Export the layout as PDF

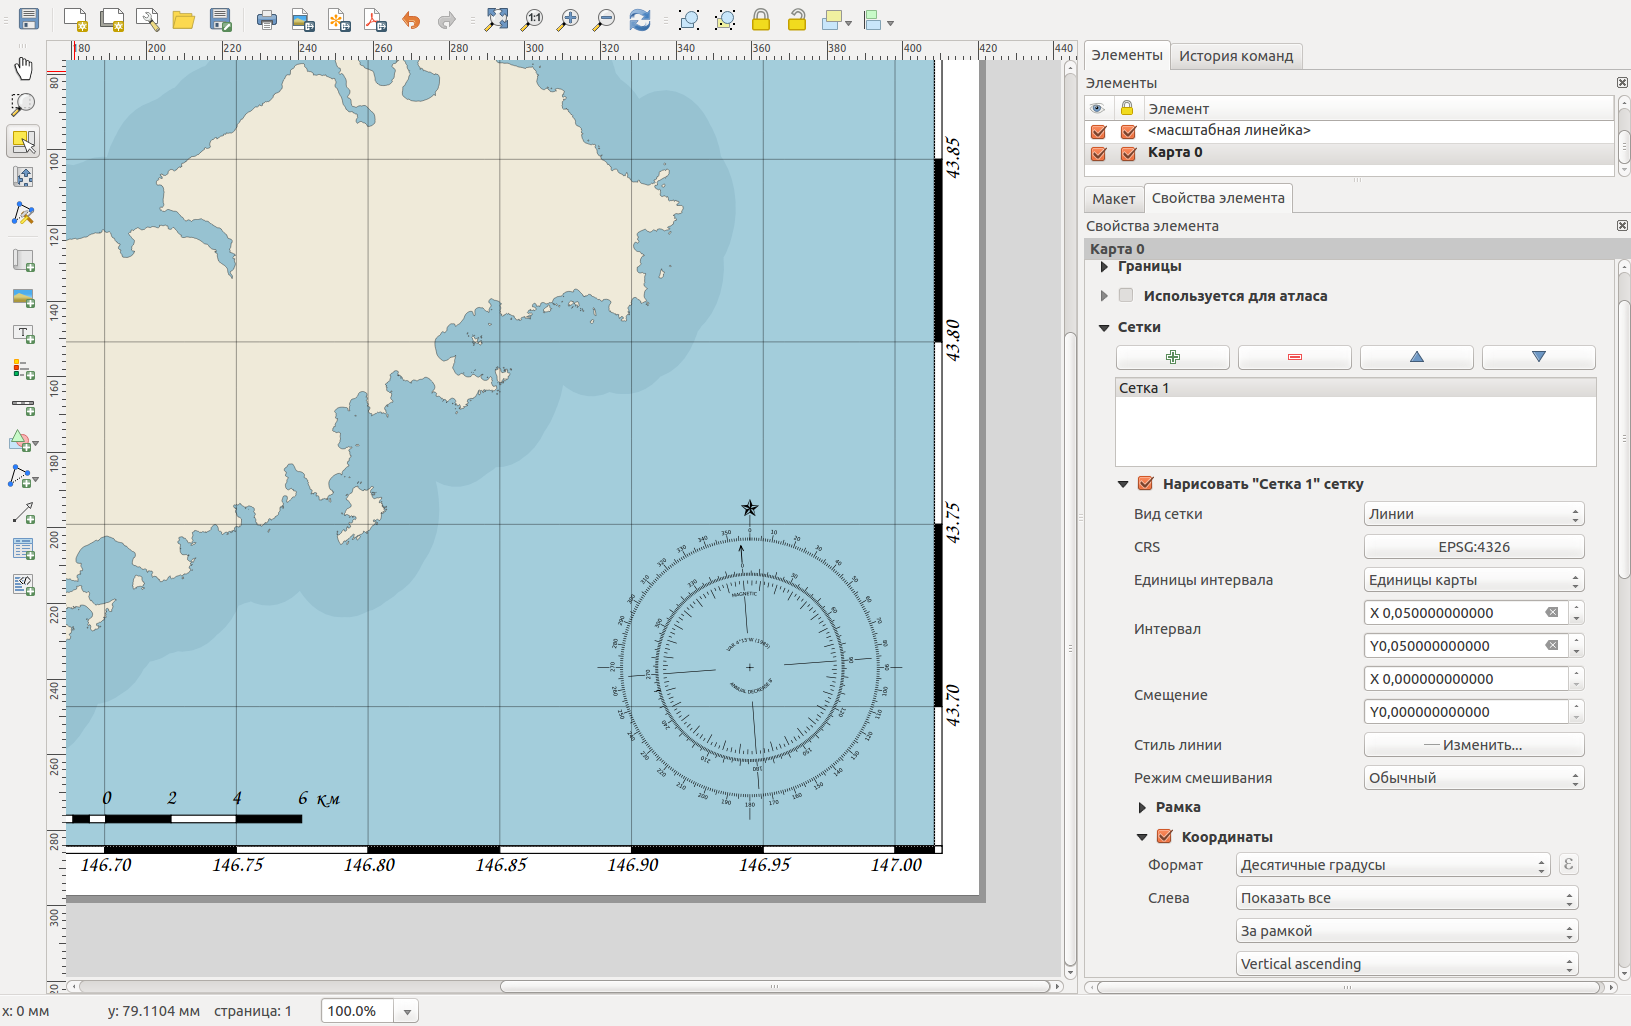click(x=375, y=20)
